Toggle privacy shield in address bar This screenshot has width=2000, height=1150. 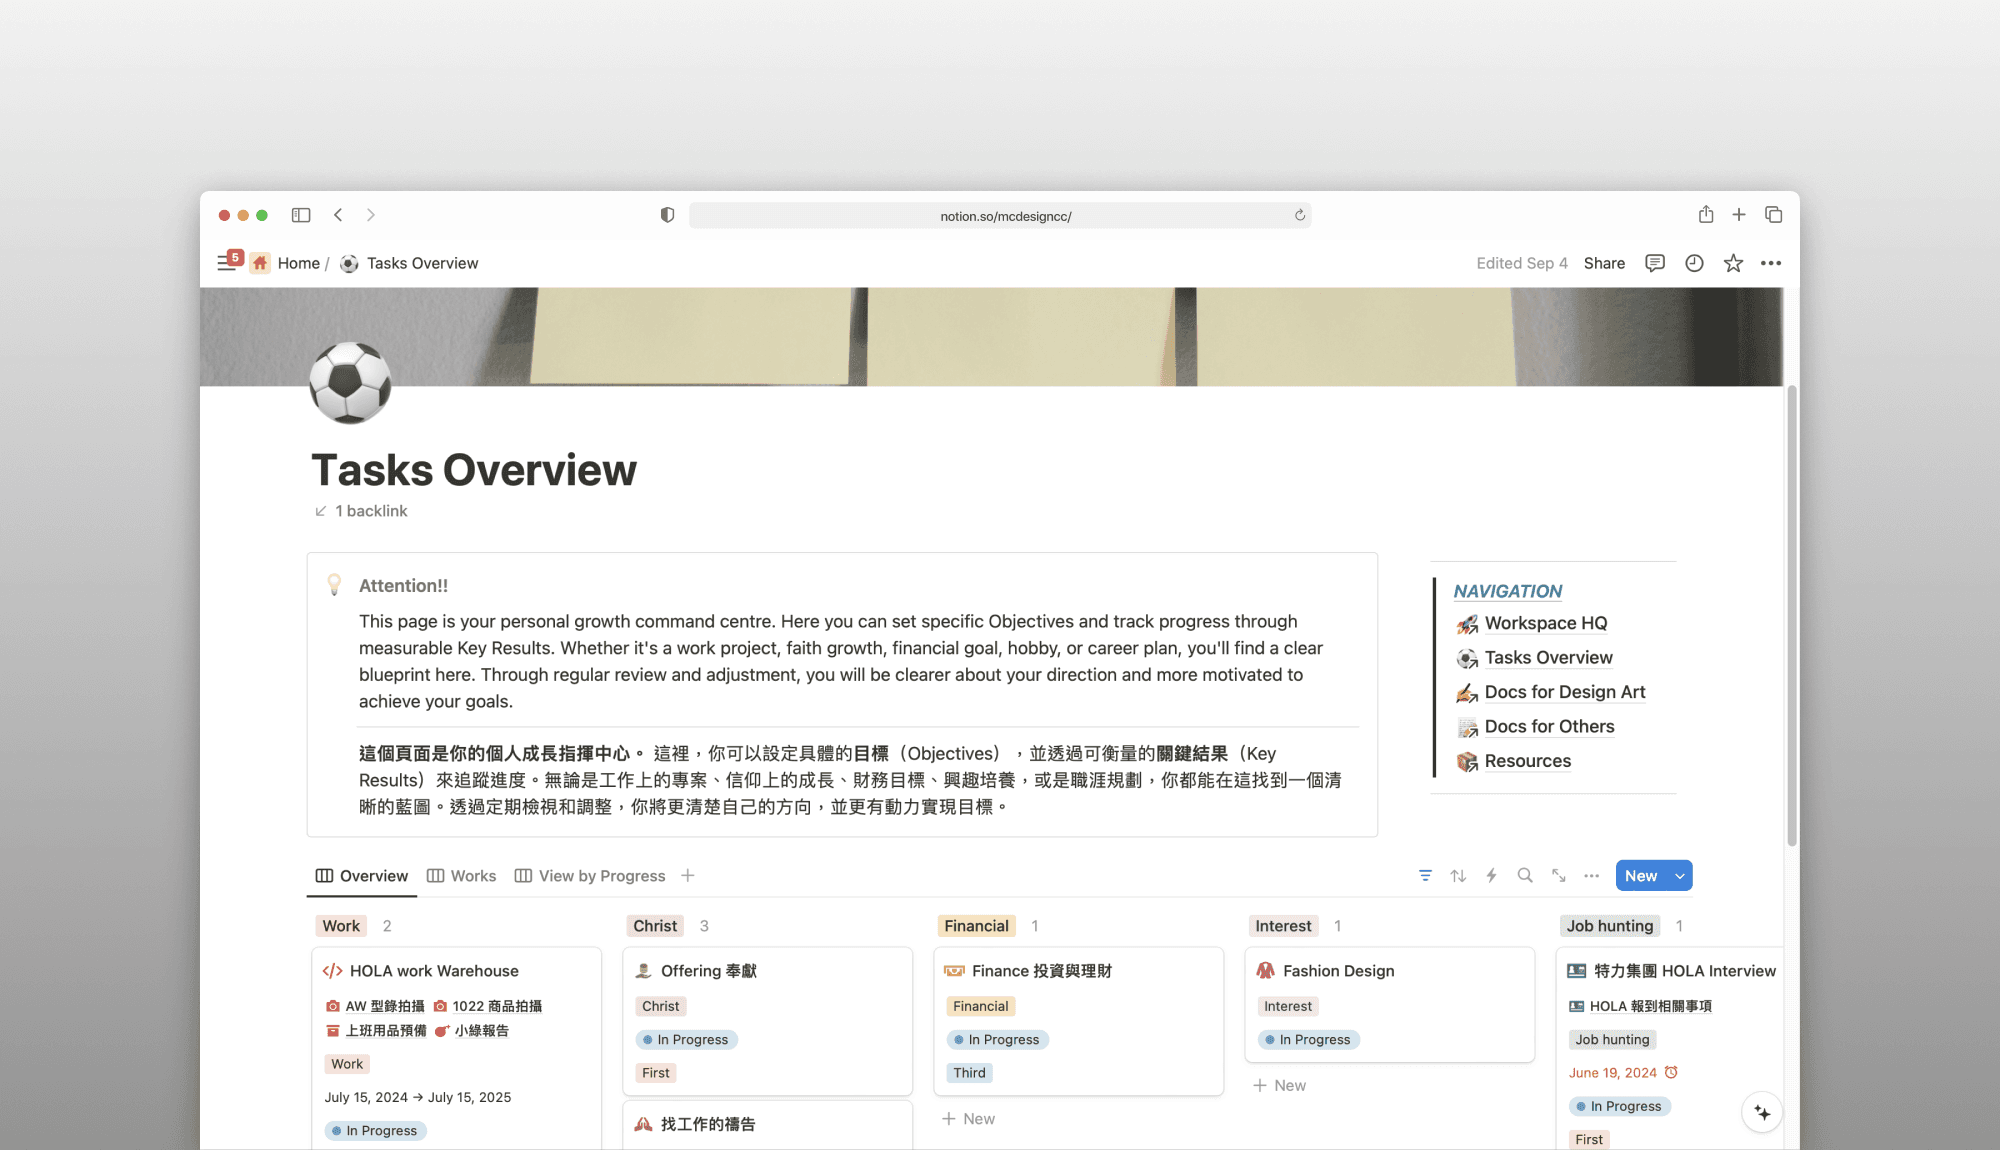click(x=667, y=215)
